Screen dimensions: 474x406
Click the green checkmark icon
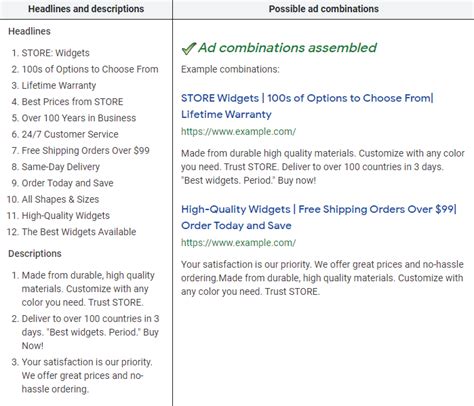(x=188, y=49)
